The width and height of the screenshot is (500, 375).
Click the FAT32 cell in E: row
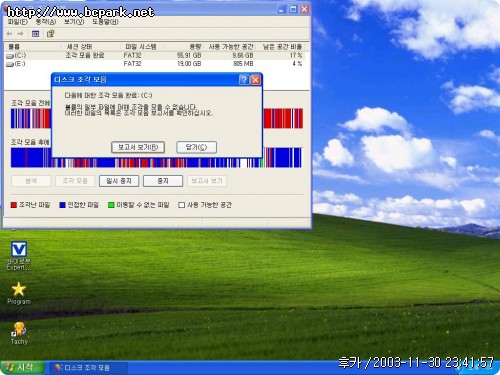tap(132, 64)
